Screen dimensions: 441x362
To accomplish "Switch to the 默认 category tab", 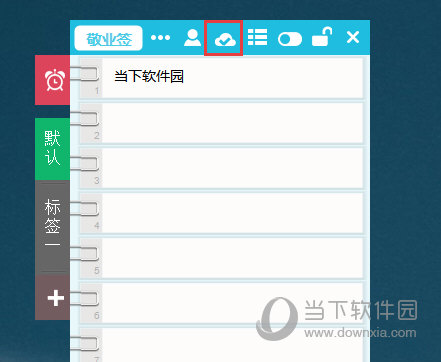I will pyautogui.click(x=53, y=149).
